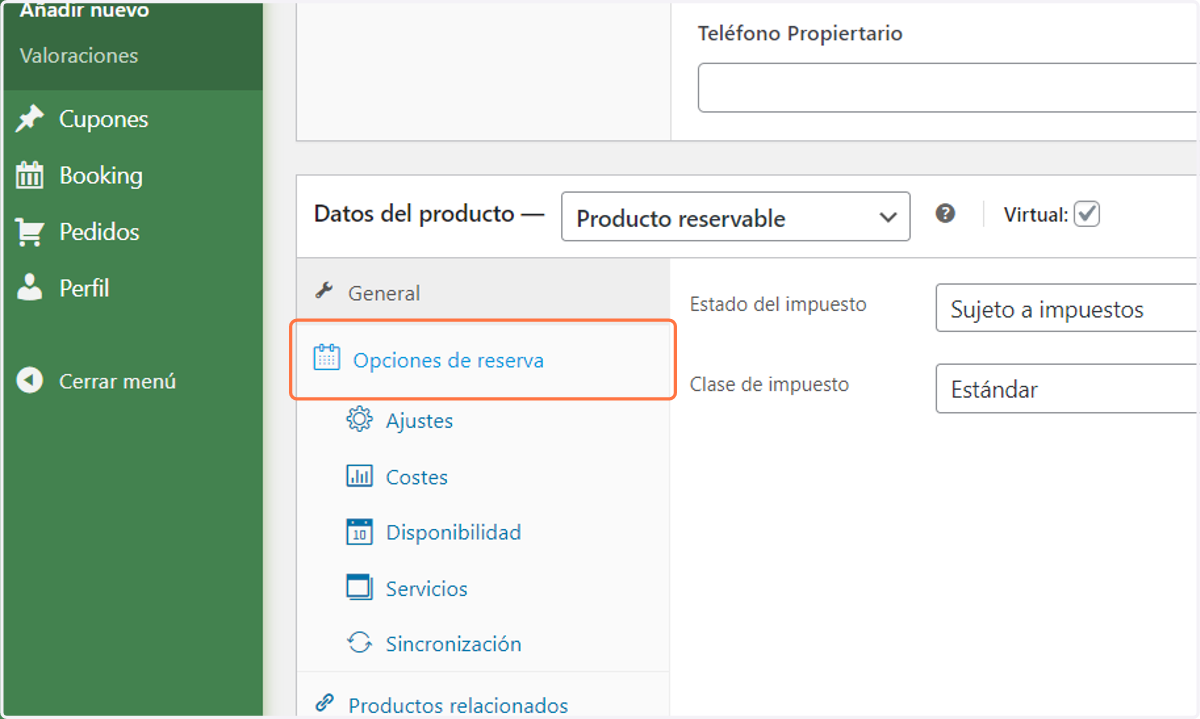Click the user silhouette icon for Perfil
Screen dimensions: 1200x719
[30, 288]
